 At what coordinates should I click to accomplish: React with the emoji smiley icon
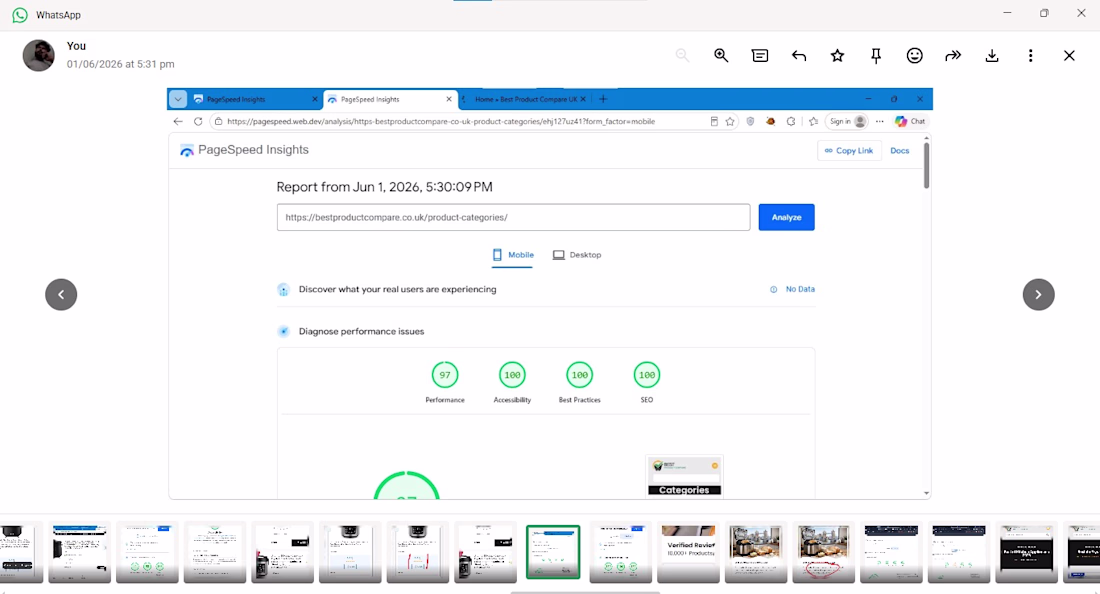(914, 55)
